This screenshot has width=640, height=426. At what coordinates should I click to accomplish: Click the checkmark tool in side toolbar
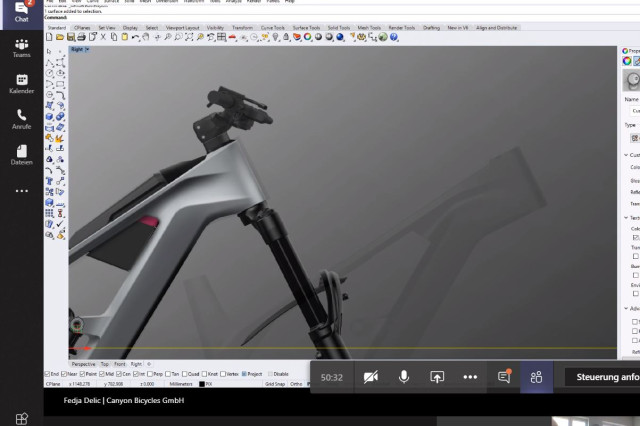pyautogui.click(x=60, y=224)
